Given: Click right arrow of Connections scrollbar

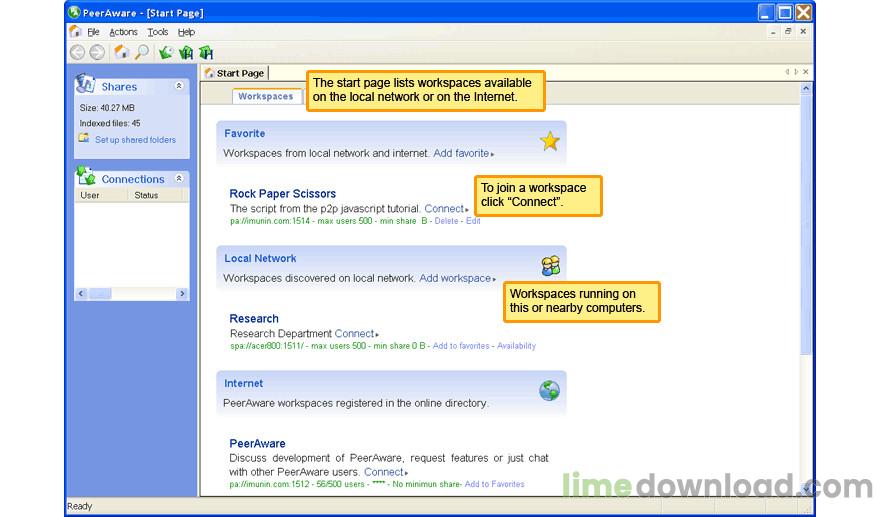Looking at the screenshot, I should tap(182, 294).
